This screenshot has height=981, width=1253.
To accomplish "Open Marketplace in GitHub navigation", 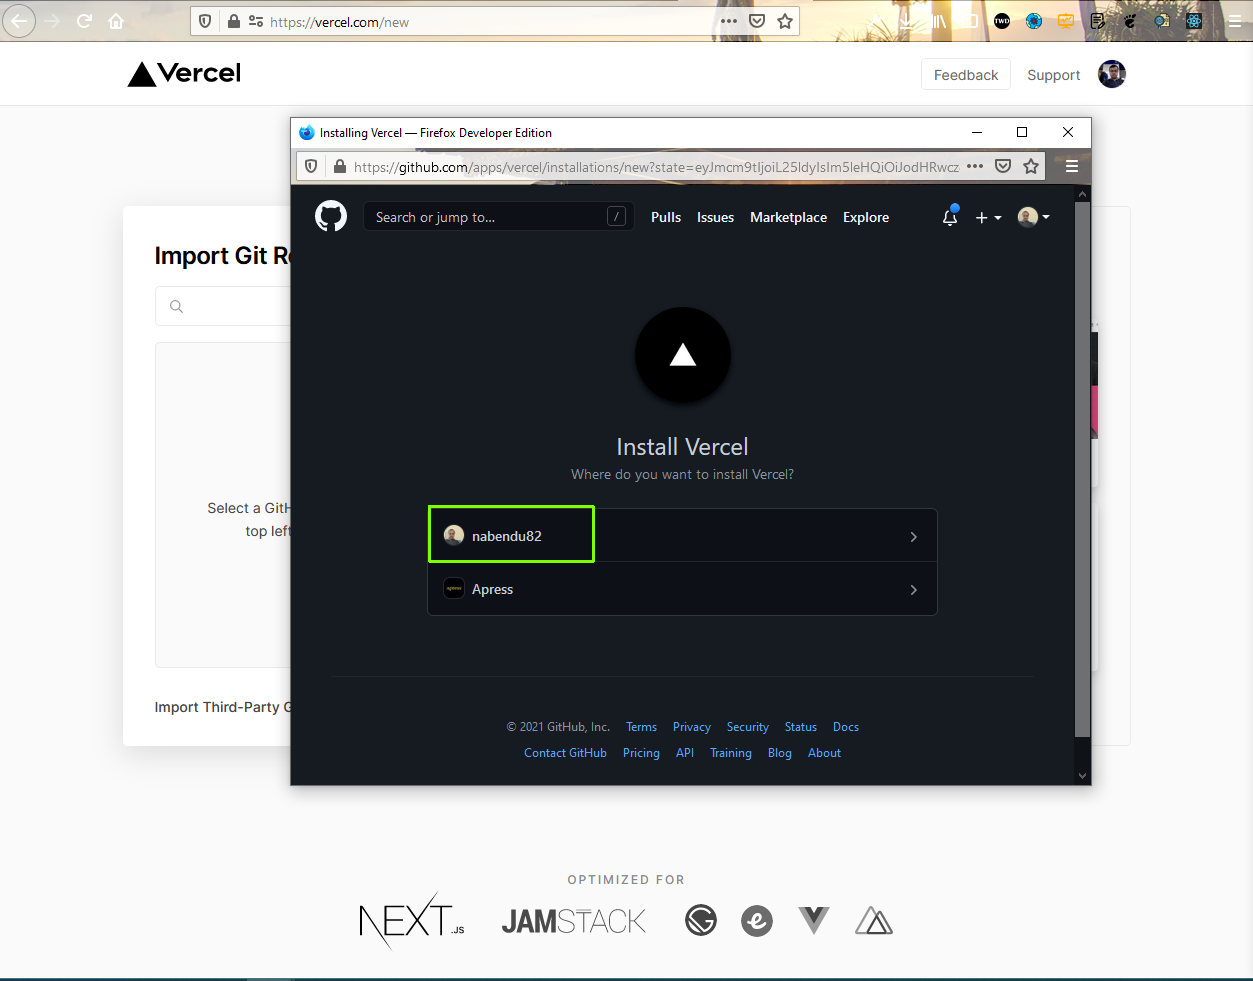I will 788,217.
